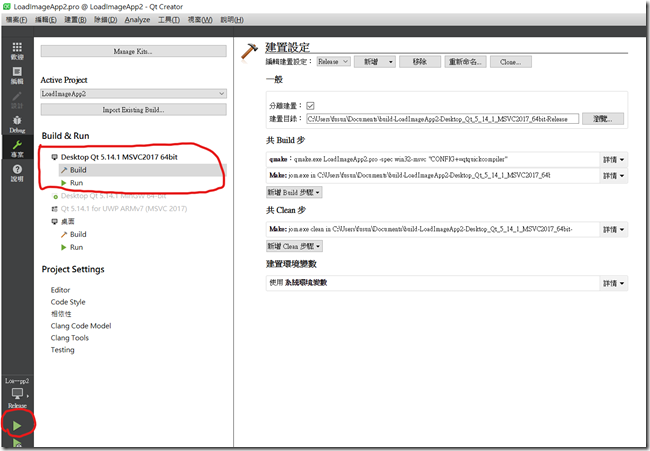This screenshot has width=650, height=451.
Task: Open Clang Tools settings
Action: (x=70, y=338)
